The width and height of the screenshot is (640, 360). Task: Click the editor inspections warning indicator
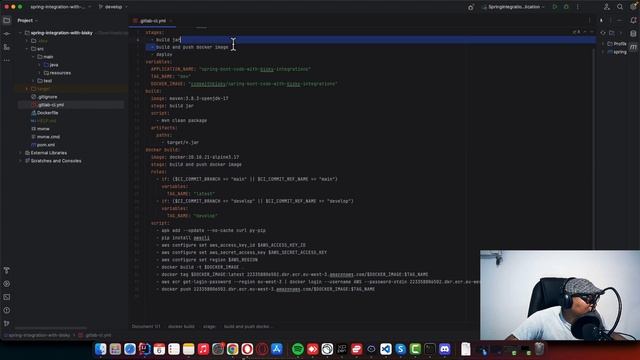[x=576, y=32]
